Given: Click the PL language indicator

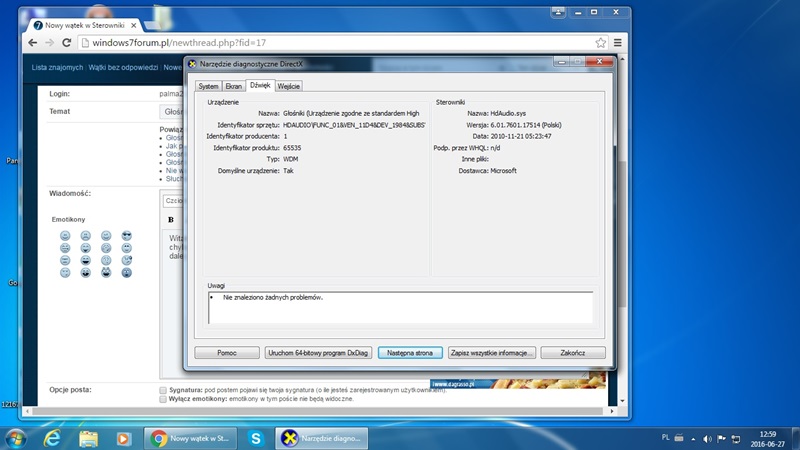Looking at the screenshot, I should click(665, 437).
